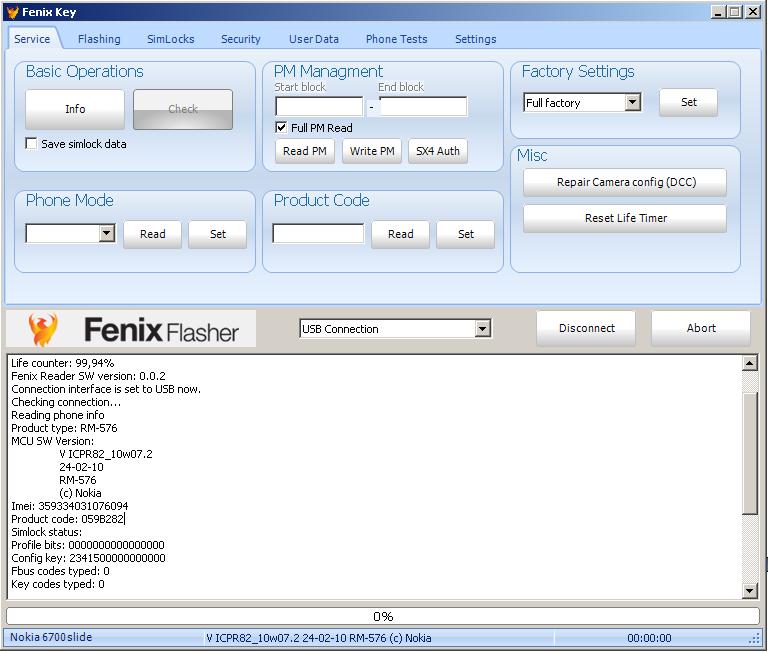Click the Check button

point(183,109)
